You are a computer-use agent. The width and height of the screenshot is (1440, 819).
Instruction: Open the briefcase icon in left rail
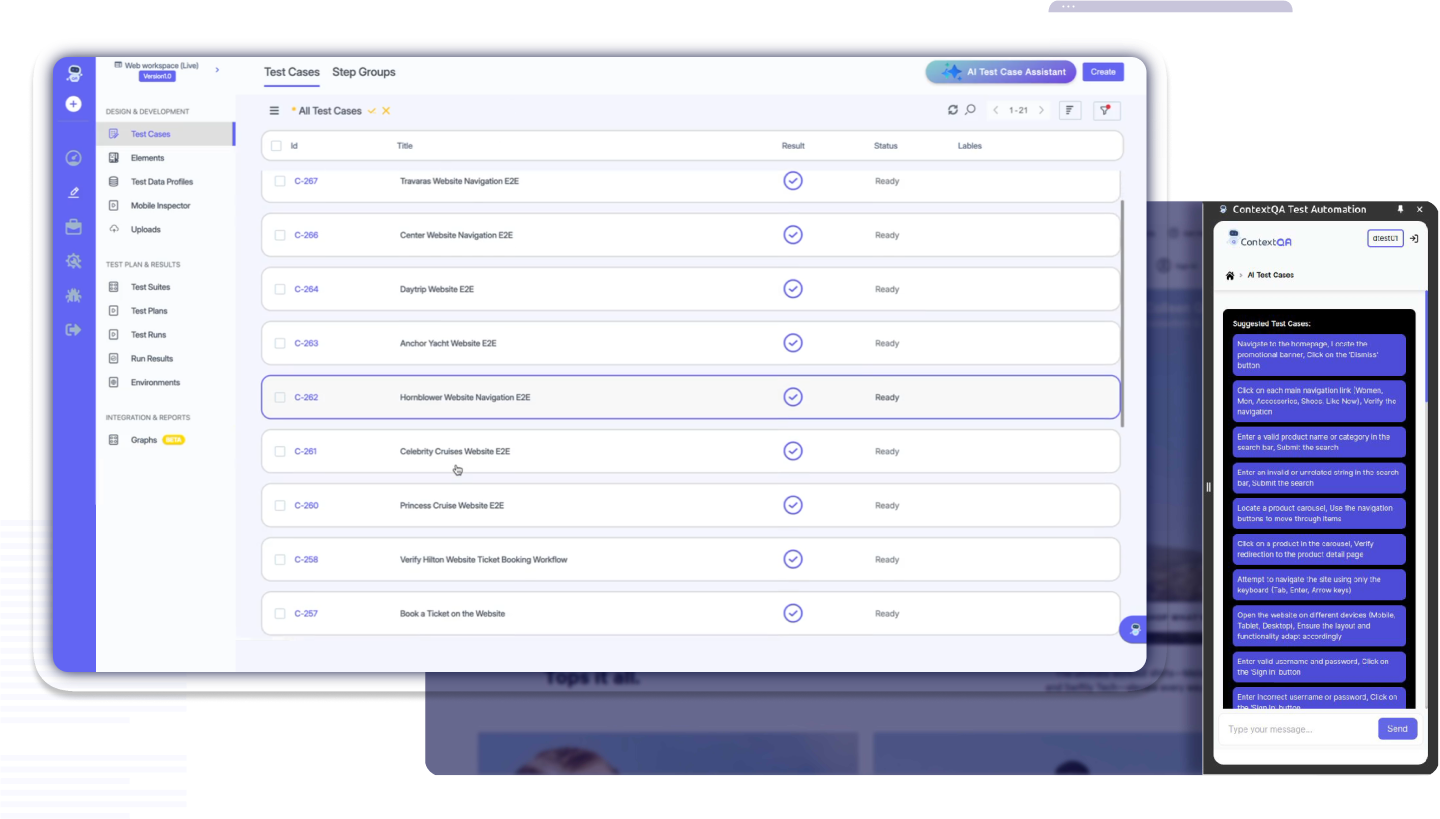tap(74, 227)
